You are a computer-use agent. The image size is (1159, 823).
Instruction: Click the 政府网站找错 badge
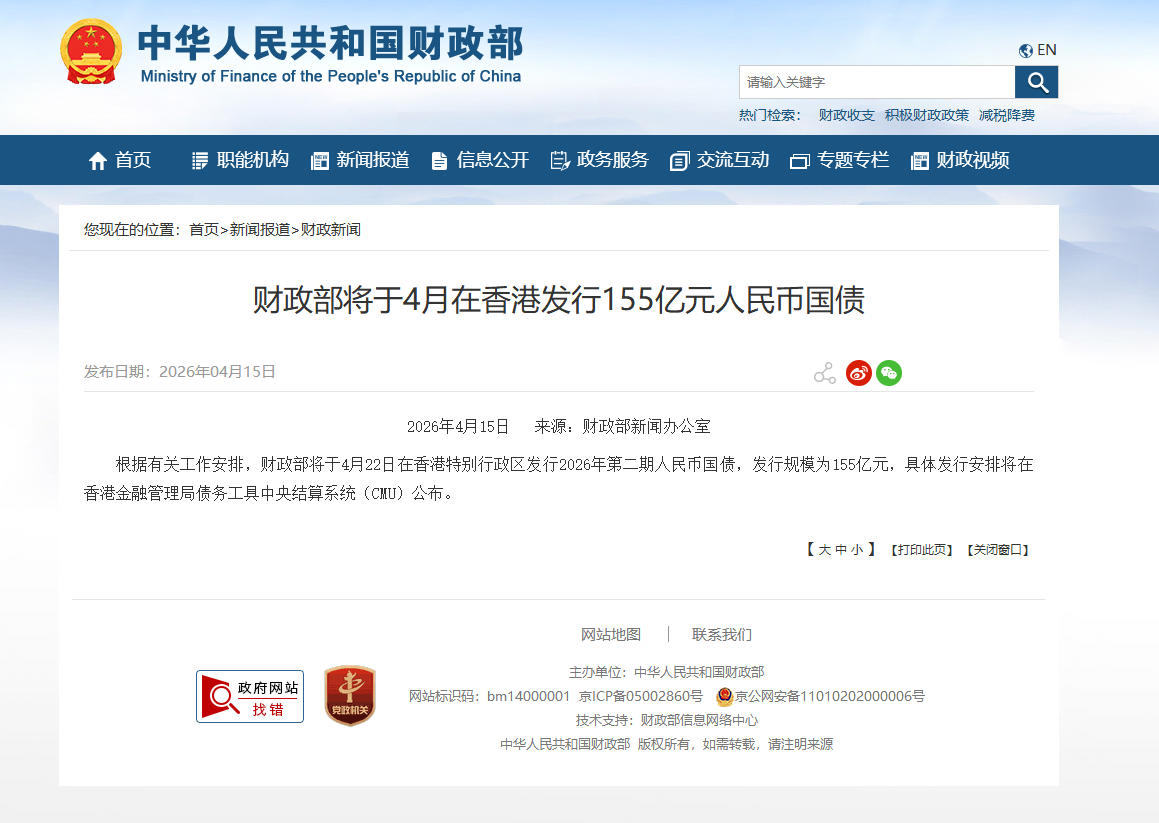click(x=249, y=696)
